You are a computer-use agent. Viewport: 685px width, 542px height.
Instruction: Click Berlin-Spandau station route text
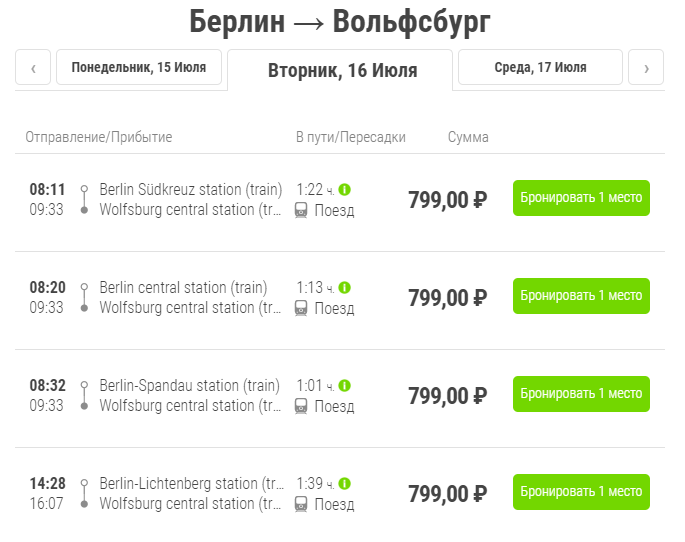pos(189,385)
